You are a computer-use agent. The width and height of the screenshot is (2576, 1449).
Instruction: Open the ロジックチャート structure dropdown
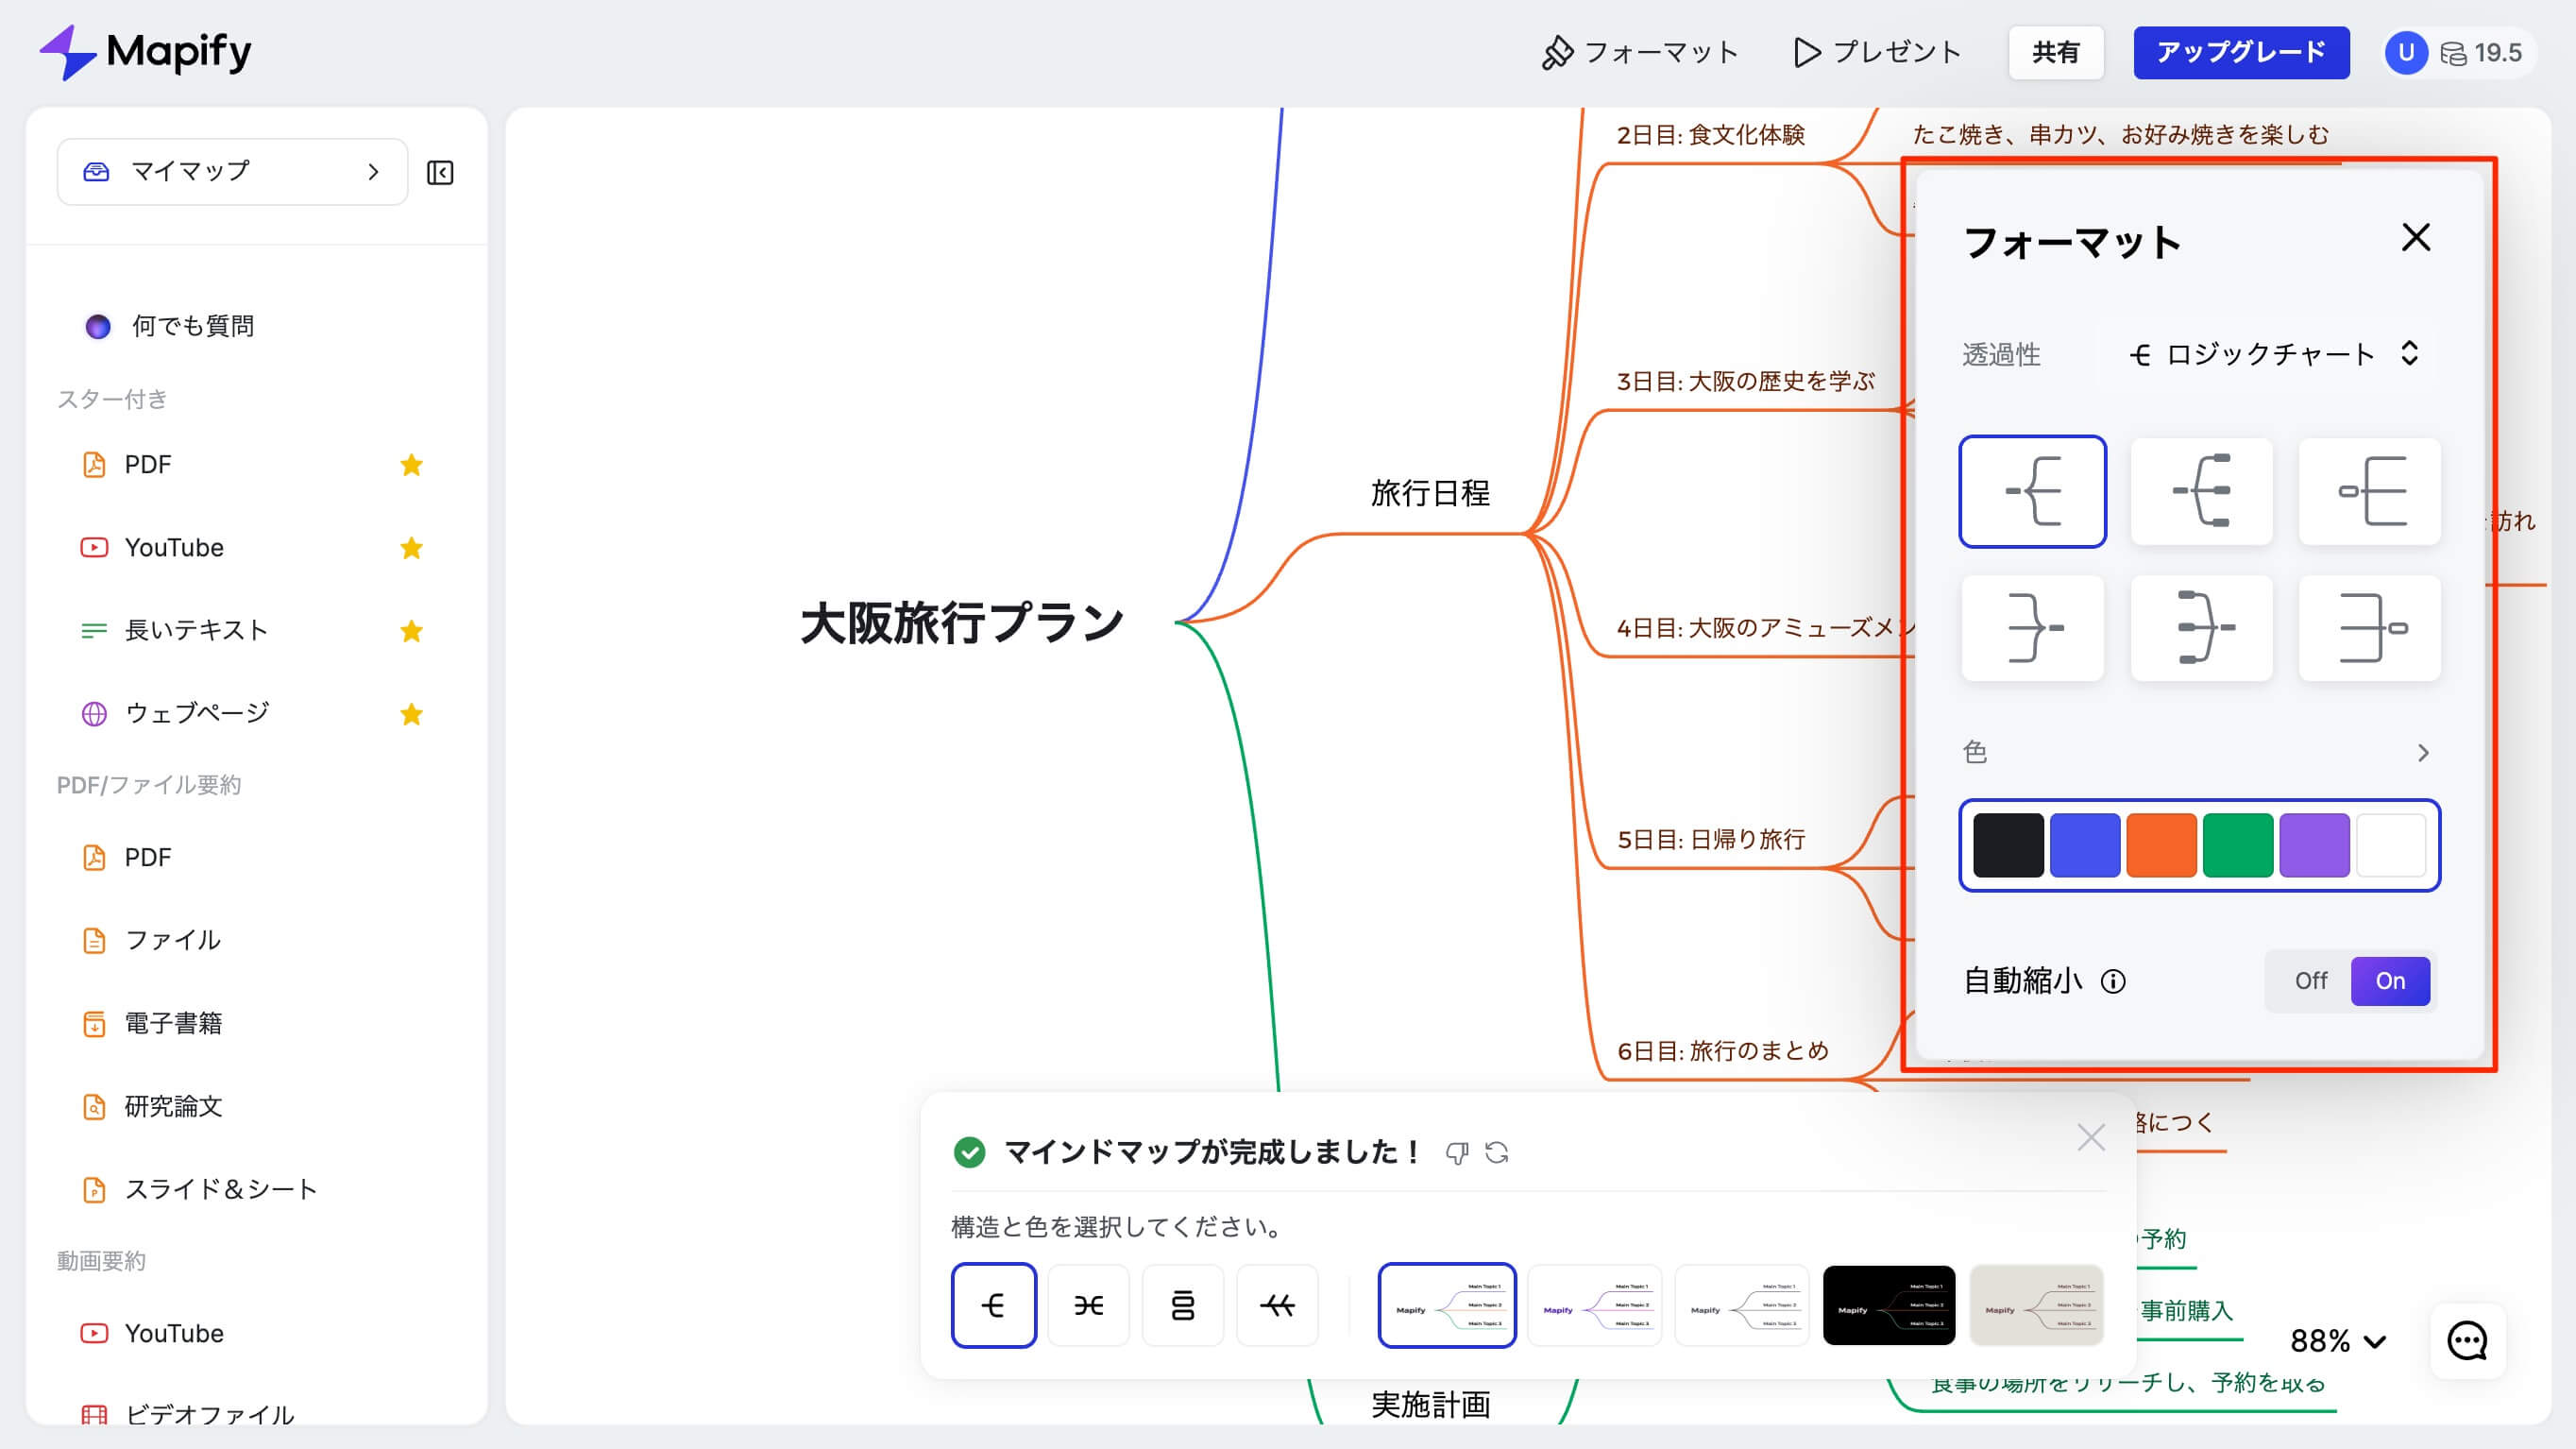[x=2272, y=354]
